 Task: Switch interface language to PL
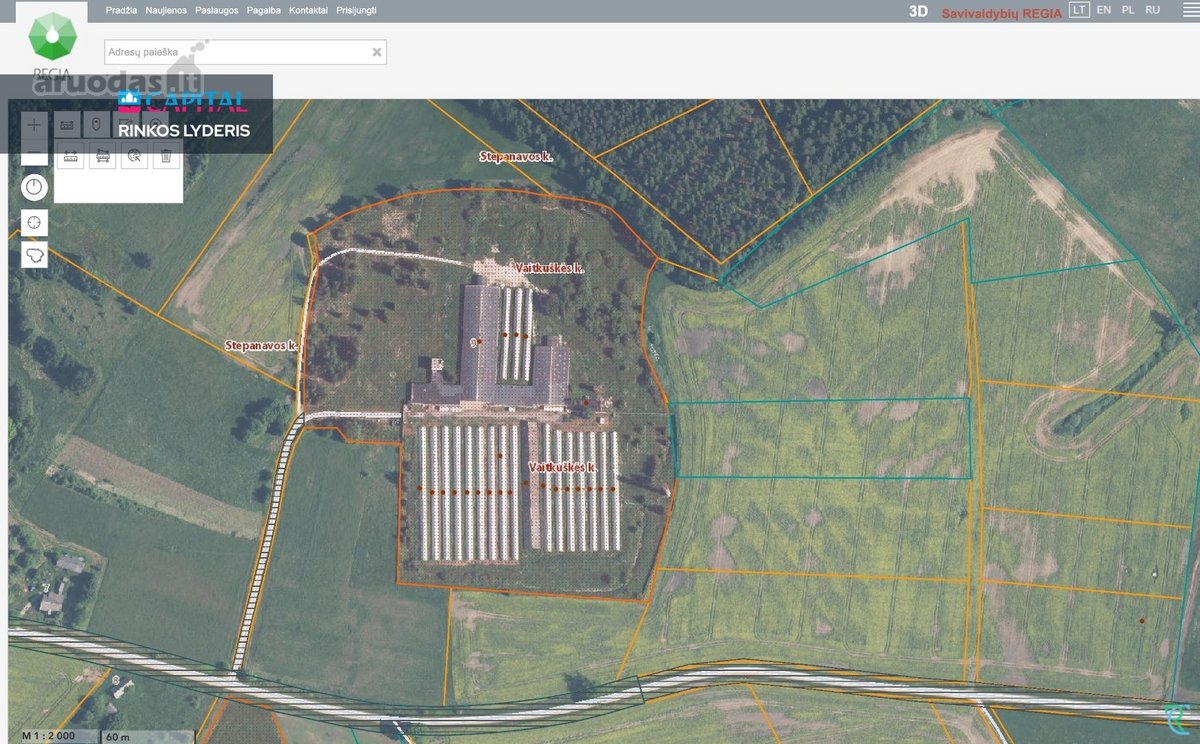coord(1128,10)
